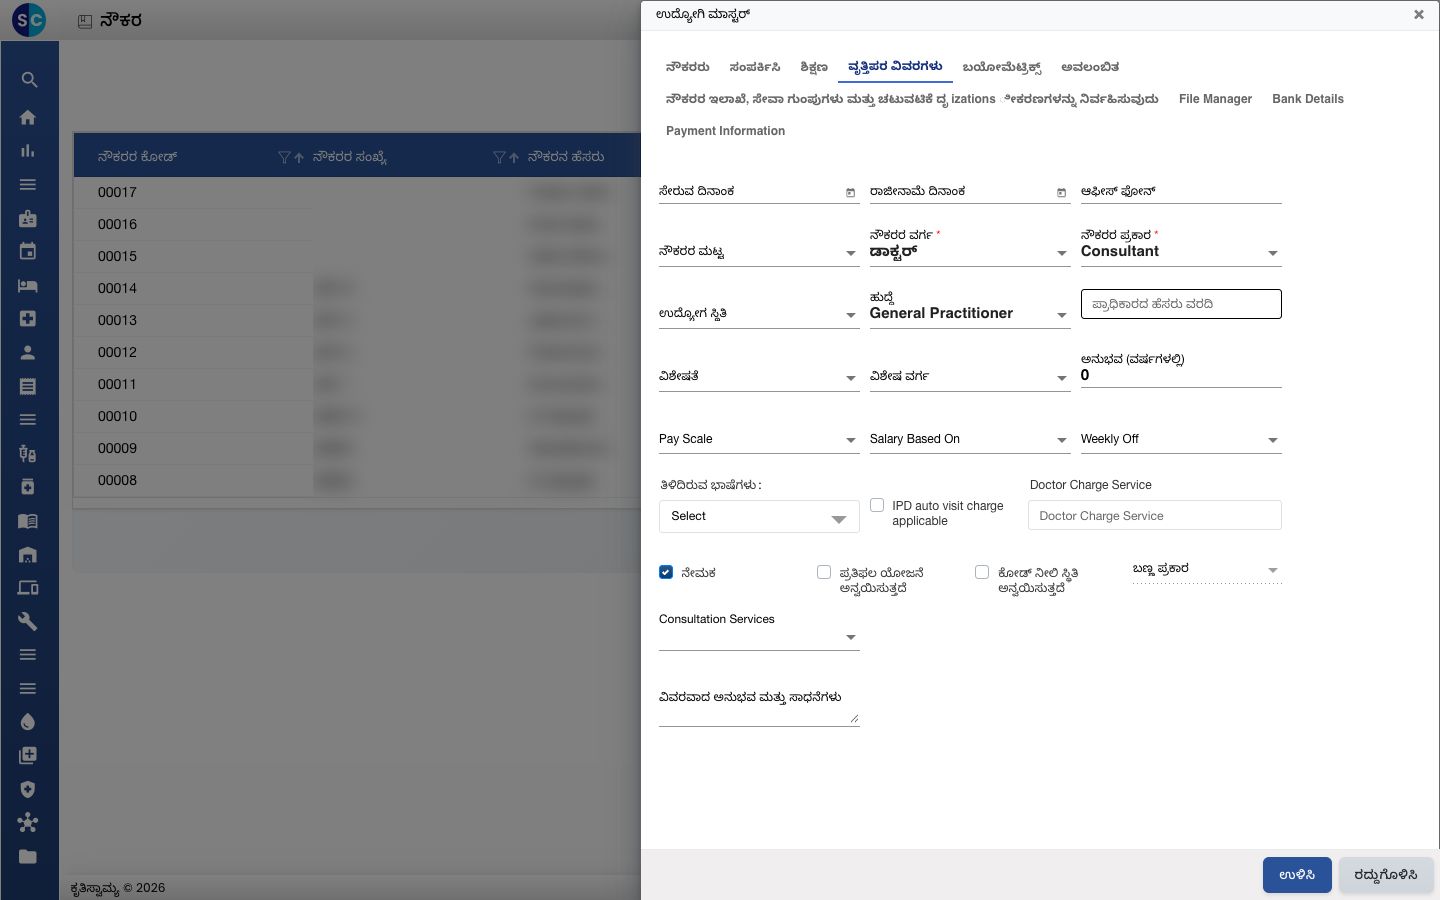Select employee code 00017 in the table
Image resolution: width=1440 pixels, height=900 pixels.
pos(117,192)
